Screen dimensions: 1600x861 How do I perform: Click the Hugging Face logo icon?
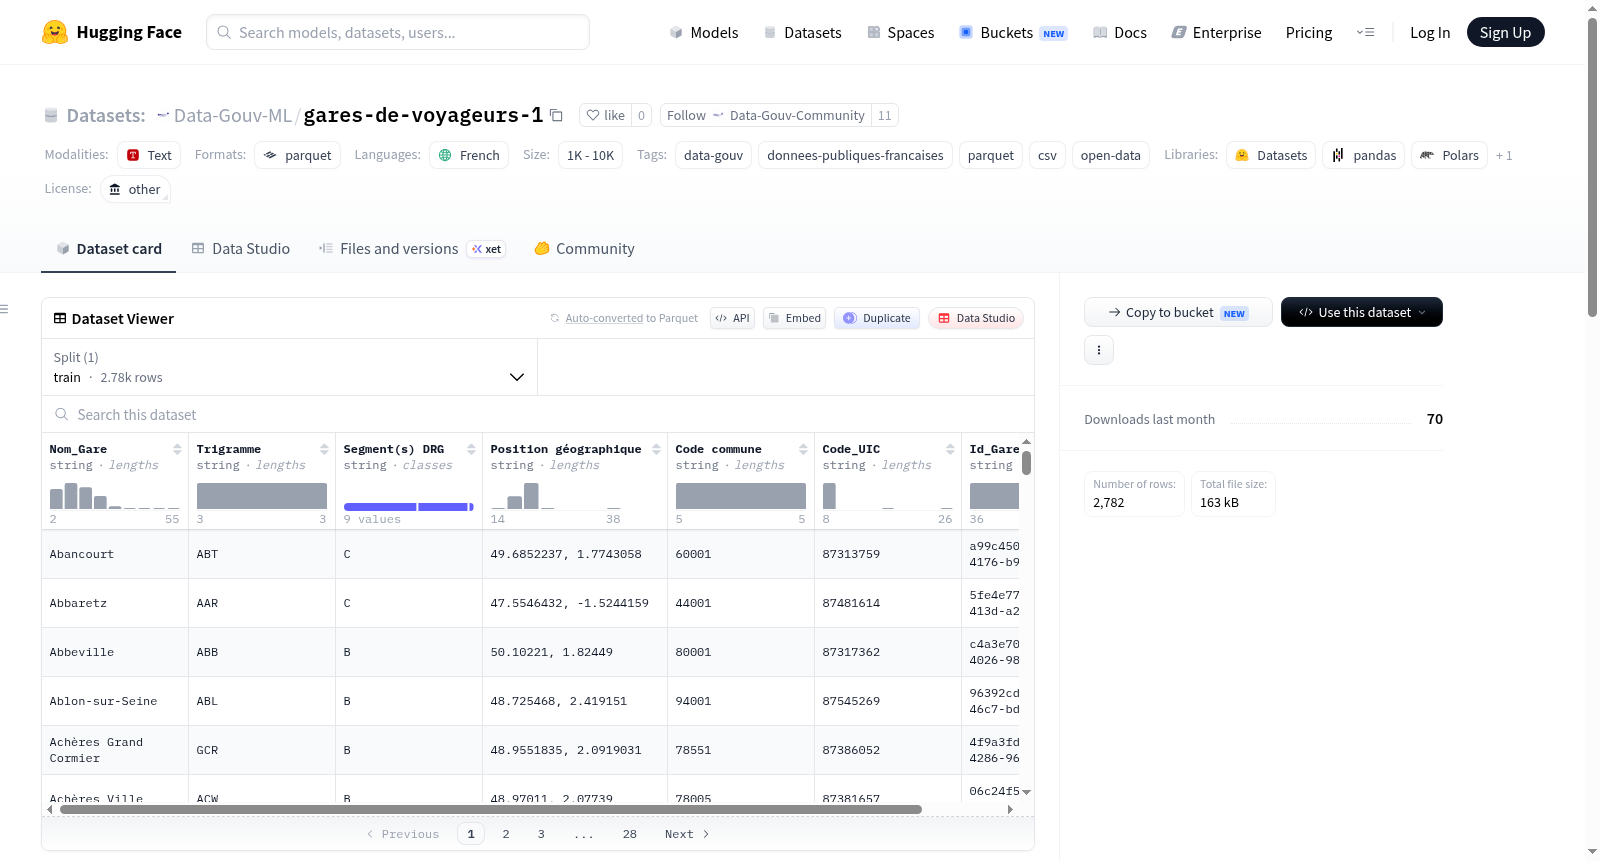(55, 32)
